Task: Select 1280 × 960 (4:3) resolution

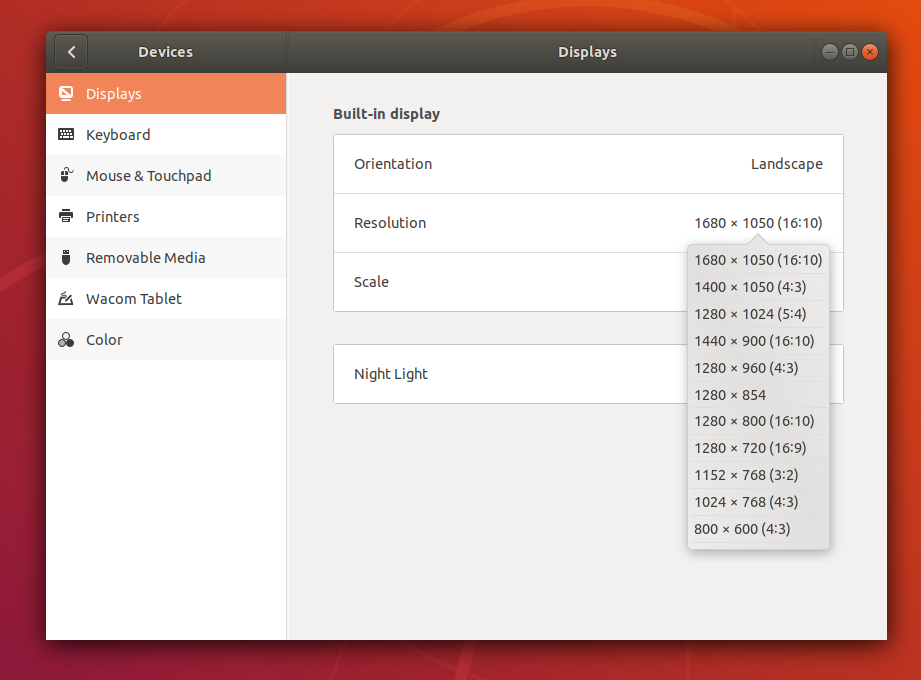Action: (x=758, y=368)
